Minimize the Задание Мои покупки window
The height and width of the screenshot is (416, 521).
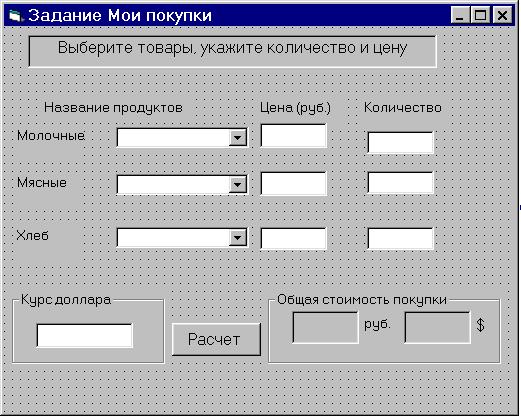pyautogui.click(x=460, y=15)
